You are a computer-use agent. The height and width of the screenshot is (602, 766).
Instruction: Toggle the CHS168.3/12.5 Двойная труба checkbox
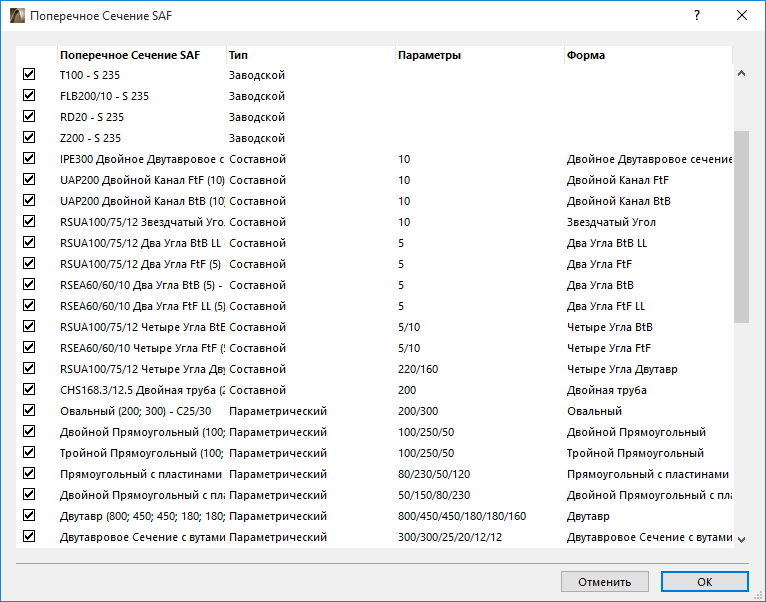coord(29,390)
